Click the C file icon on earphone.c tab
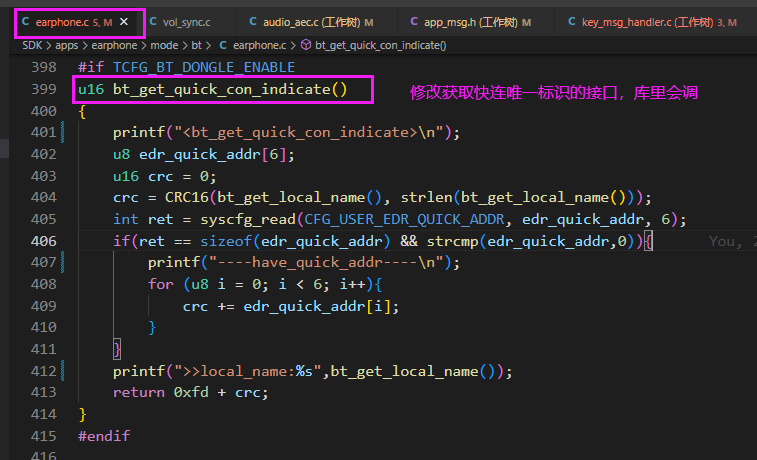 [26, 22]
